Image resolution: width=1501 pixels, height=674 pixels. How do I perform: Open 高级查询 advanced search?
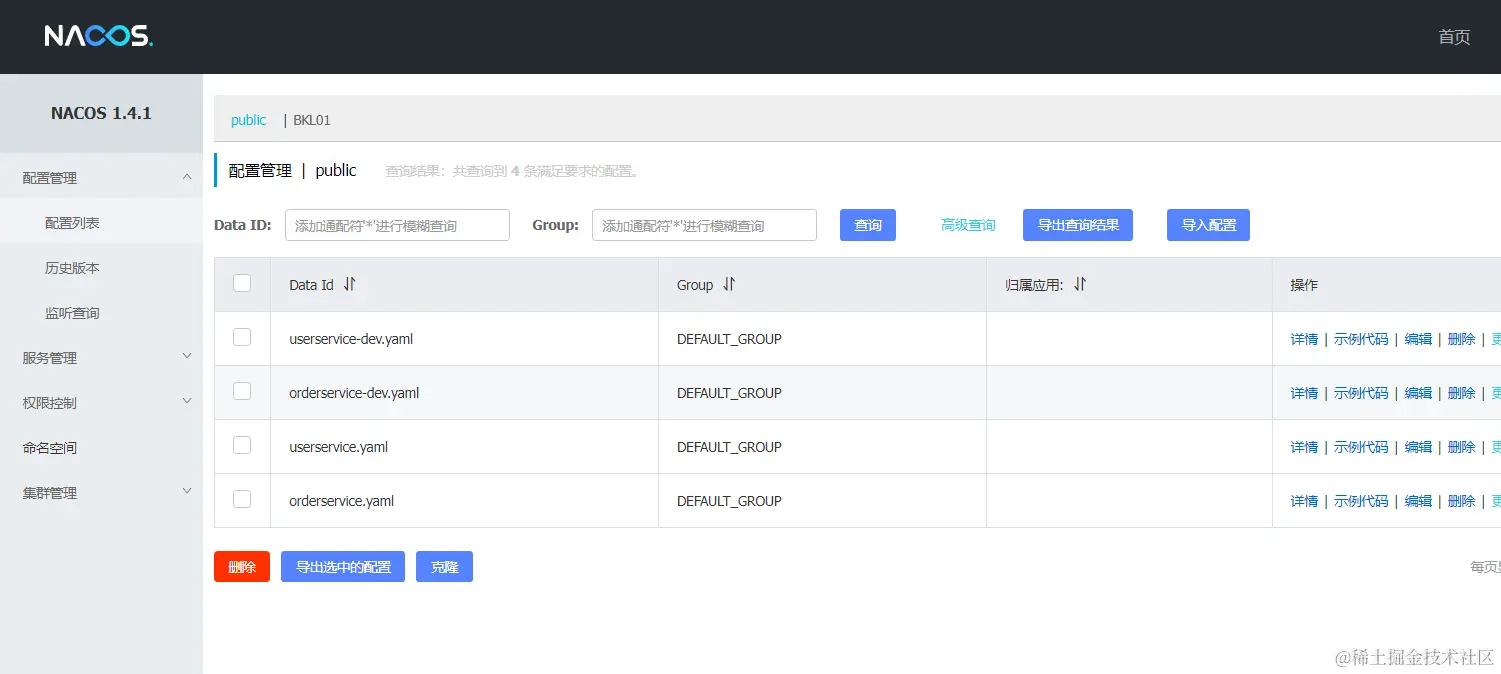(x=968, y=225)
